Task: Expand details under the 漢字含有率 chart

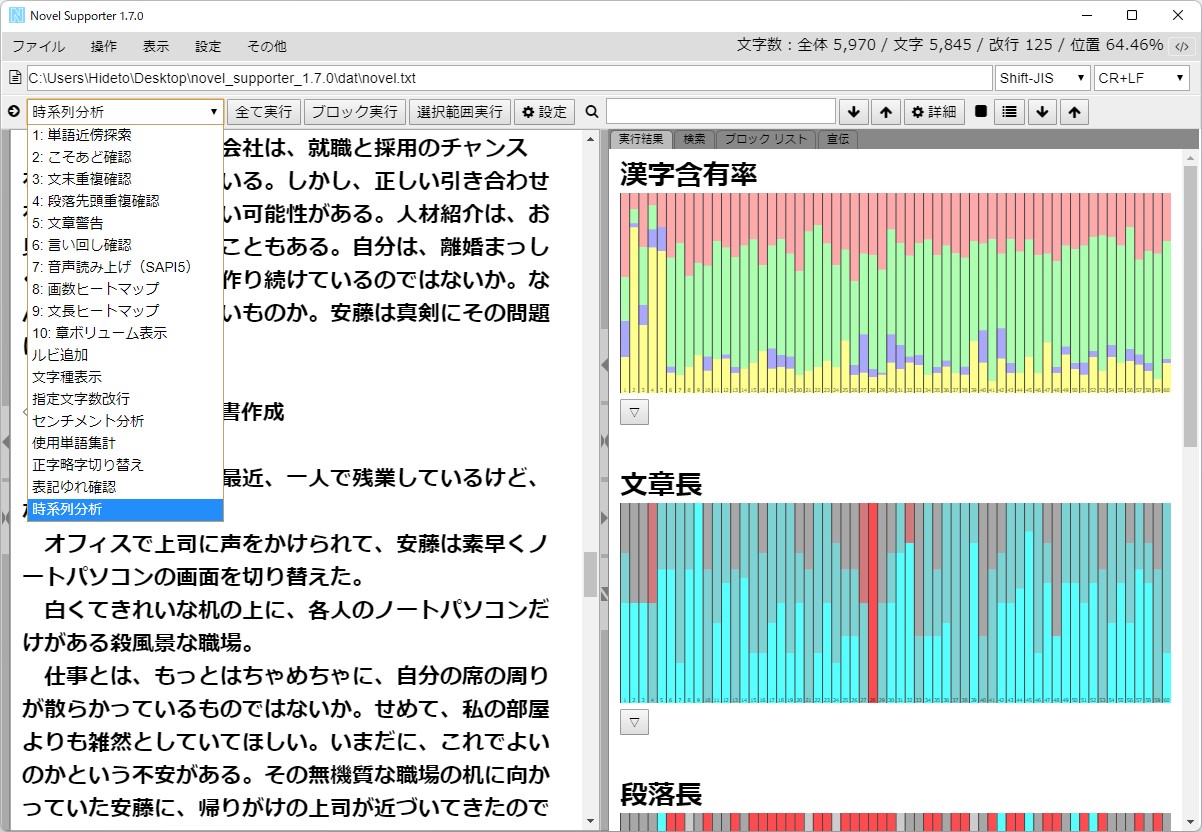Action: point(633,411)
